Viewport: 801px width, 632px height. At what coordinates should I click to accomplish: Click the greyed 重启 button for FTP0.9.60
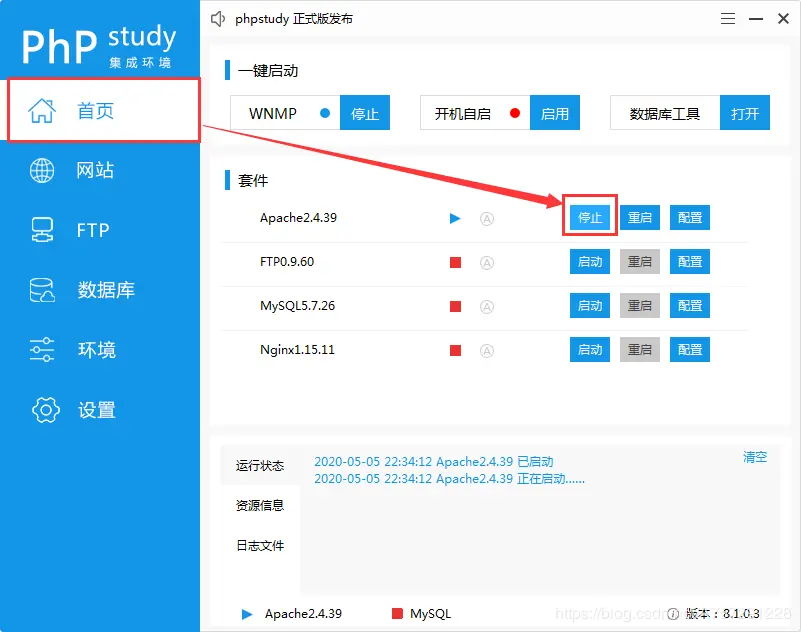pos(640,262)
